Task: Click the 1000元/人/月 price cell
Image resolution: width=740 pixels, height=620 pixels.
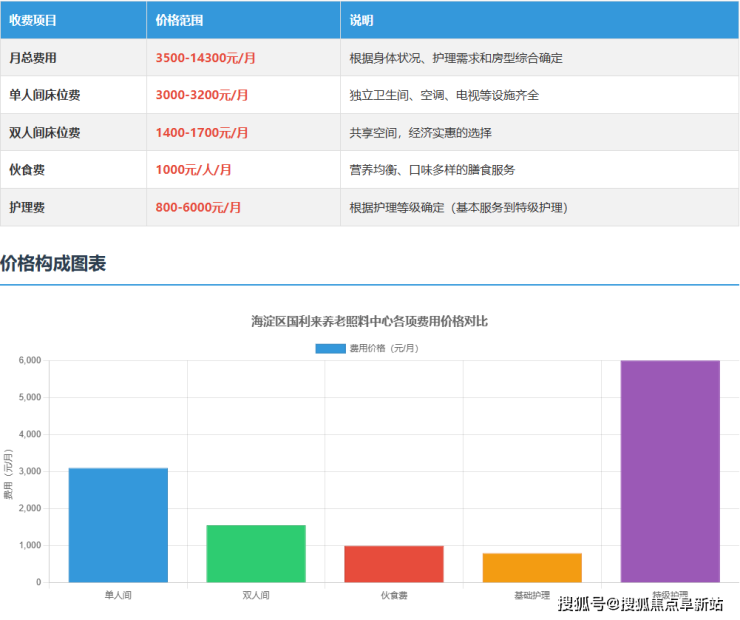Action: click(194, 170)
